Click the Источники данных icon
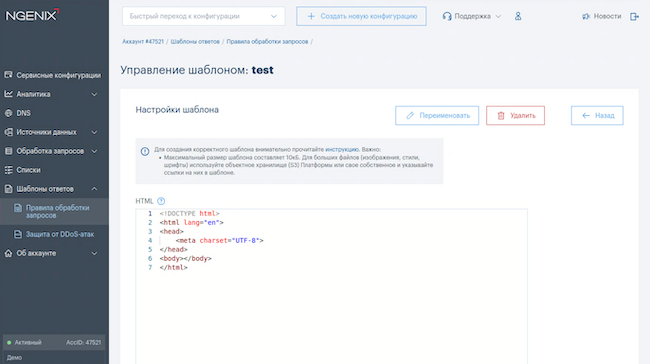 coord(8,132)
